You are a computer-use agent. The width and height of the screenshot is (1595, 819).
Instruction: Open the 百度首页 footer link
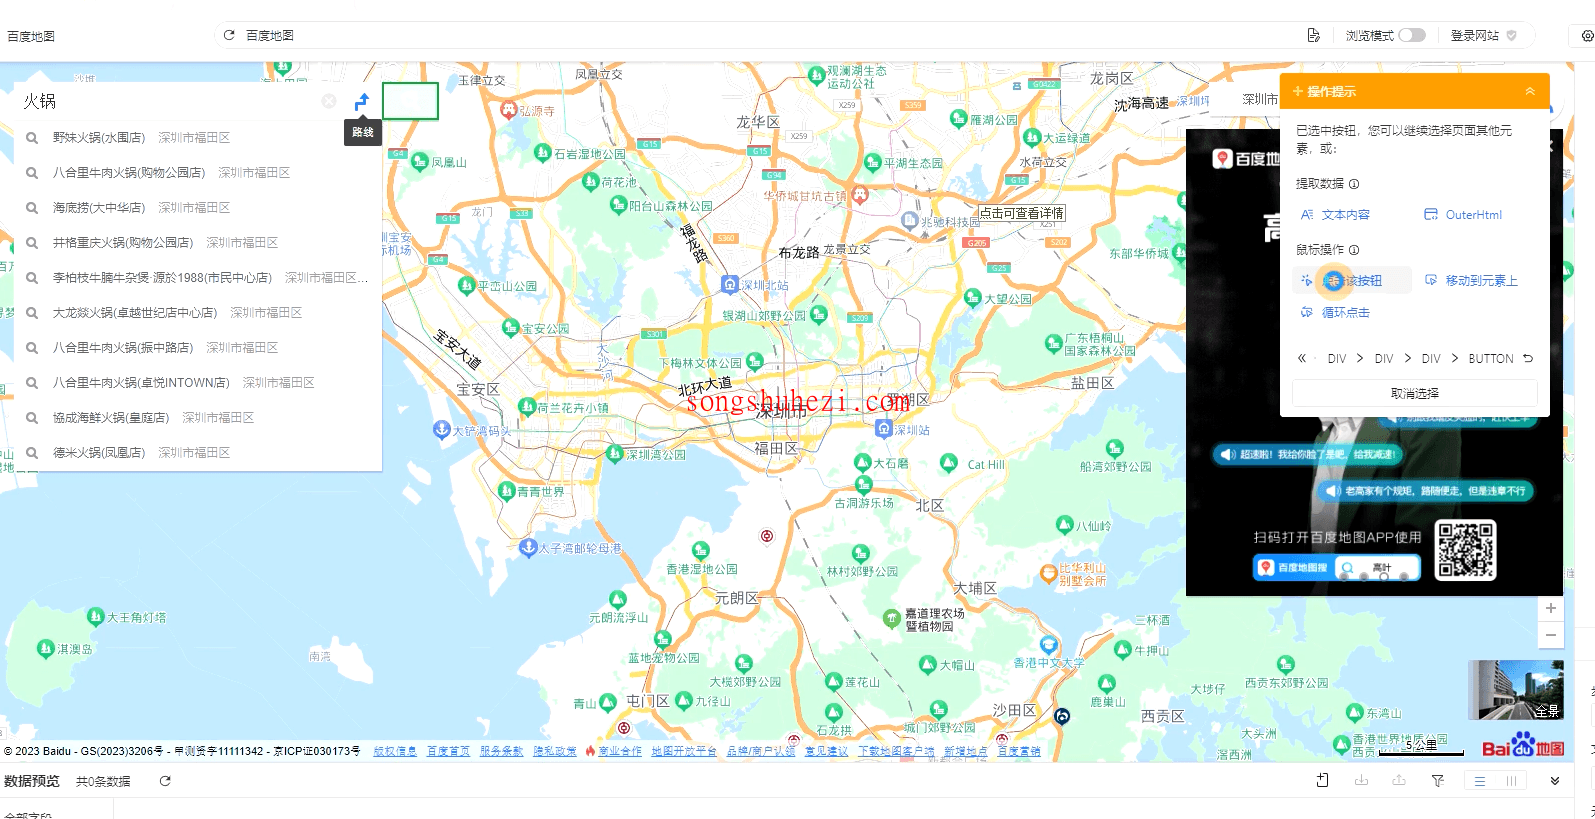[448, 751]
